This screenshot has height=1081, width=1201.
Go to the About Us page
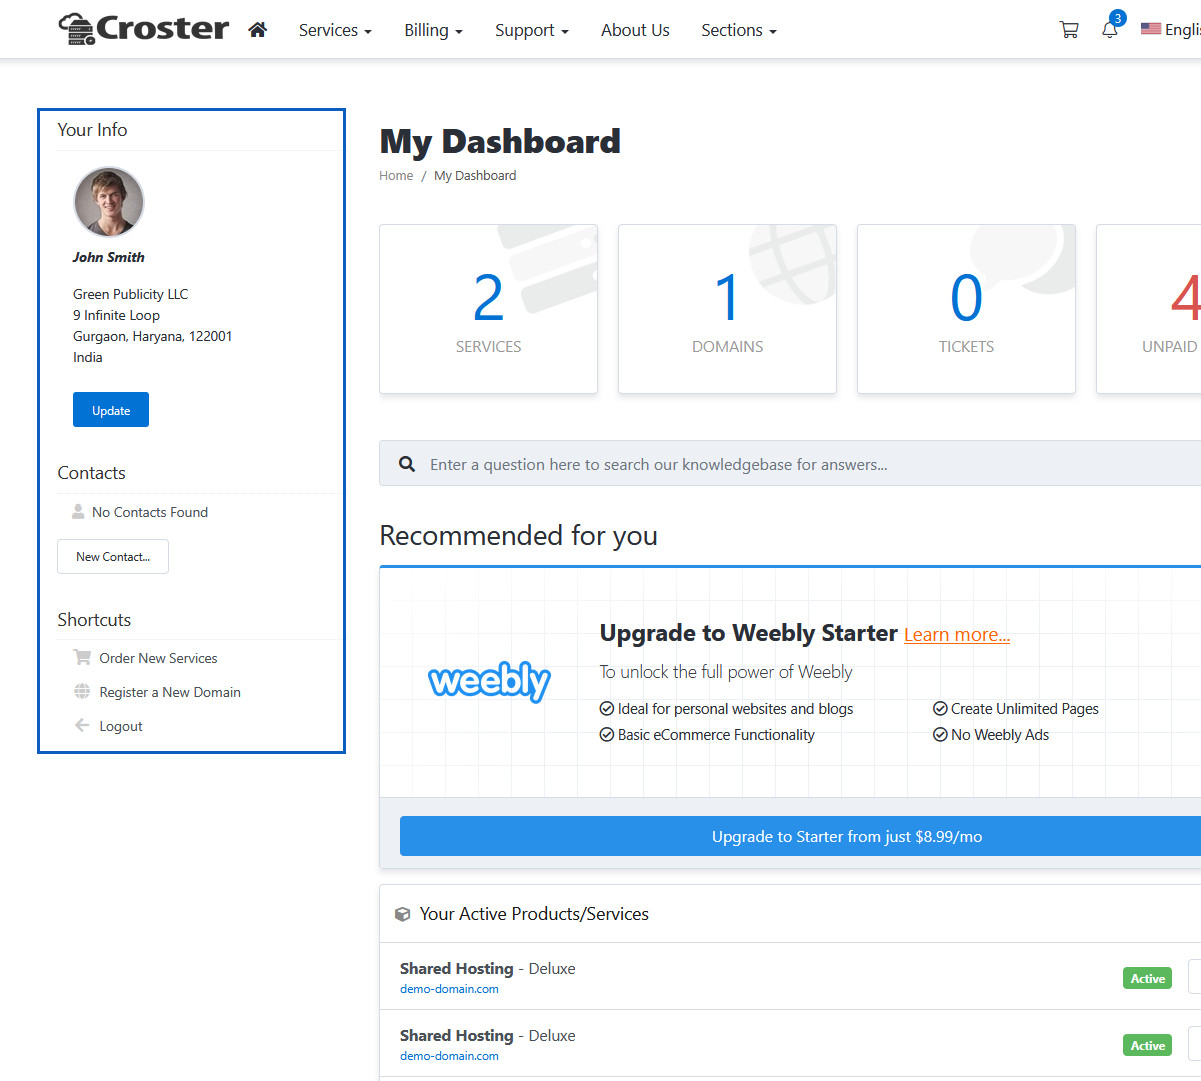tap(635, 30)
